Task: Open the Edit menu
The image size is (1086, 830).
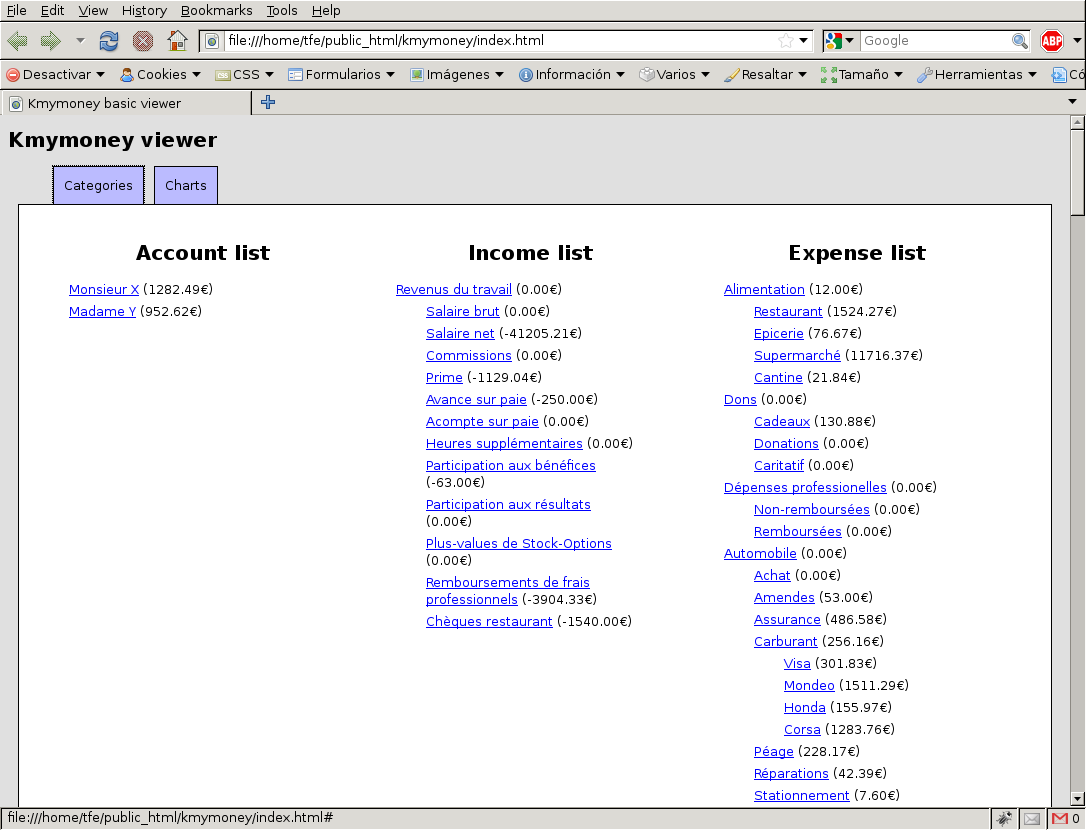Action: coord(52,10)
